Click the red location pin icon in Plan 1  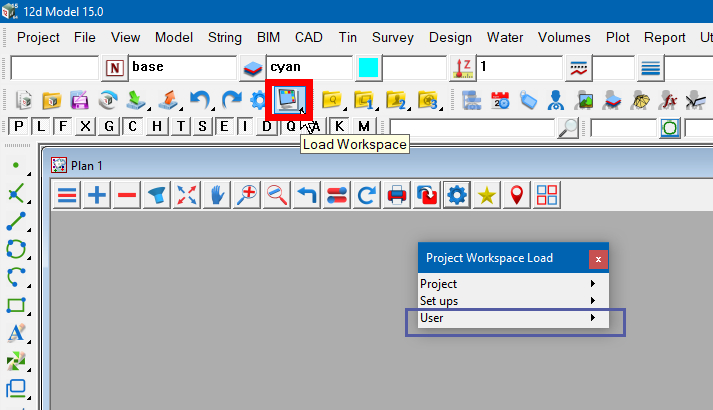pyautogui.click(x=517, y=195)
